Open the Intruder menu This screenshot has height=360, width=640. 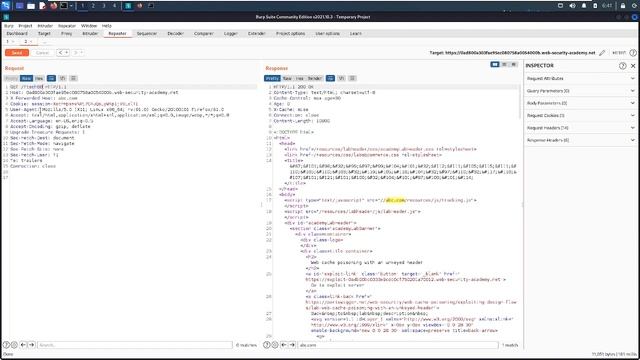45,26
